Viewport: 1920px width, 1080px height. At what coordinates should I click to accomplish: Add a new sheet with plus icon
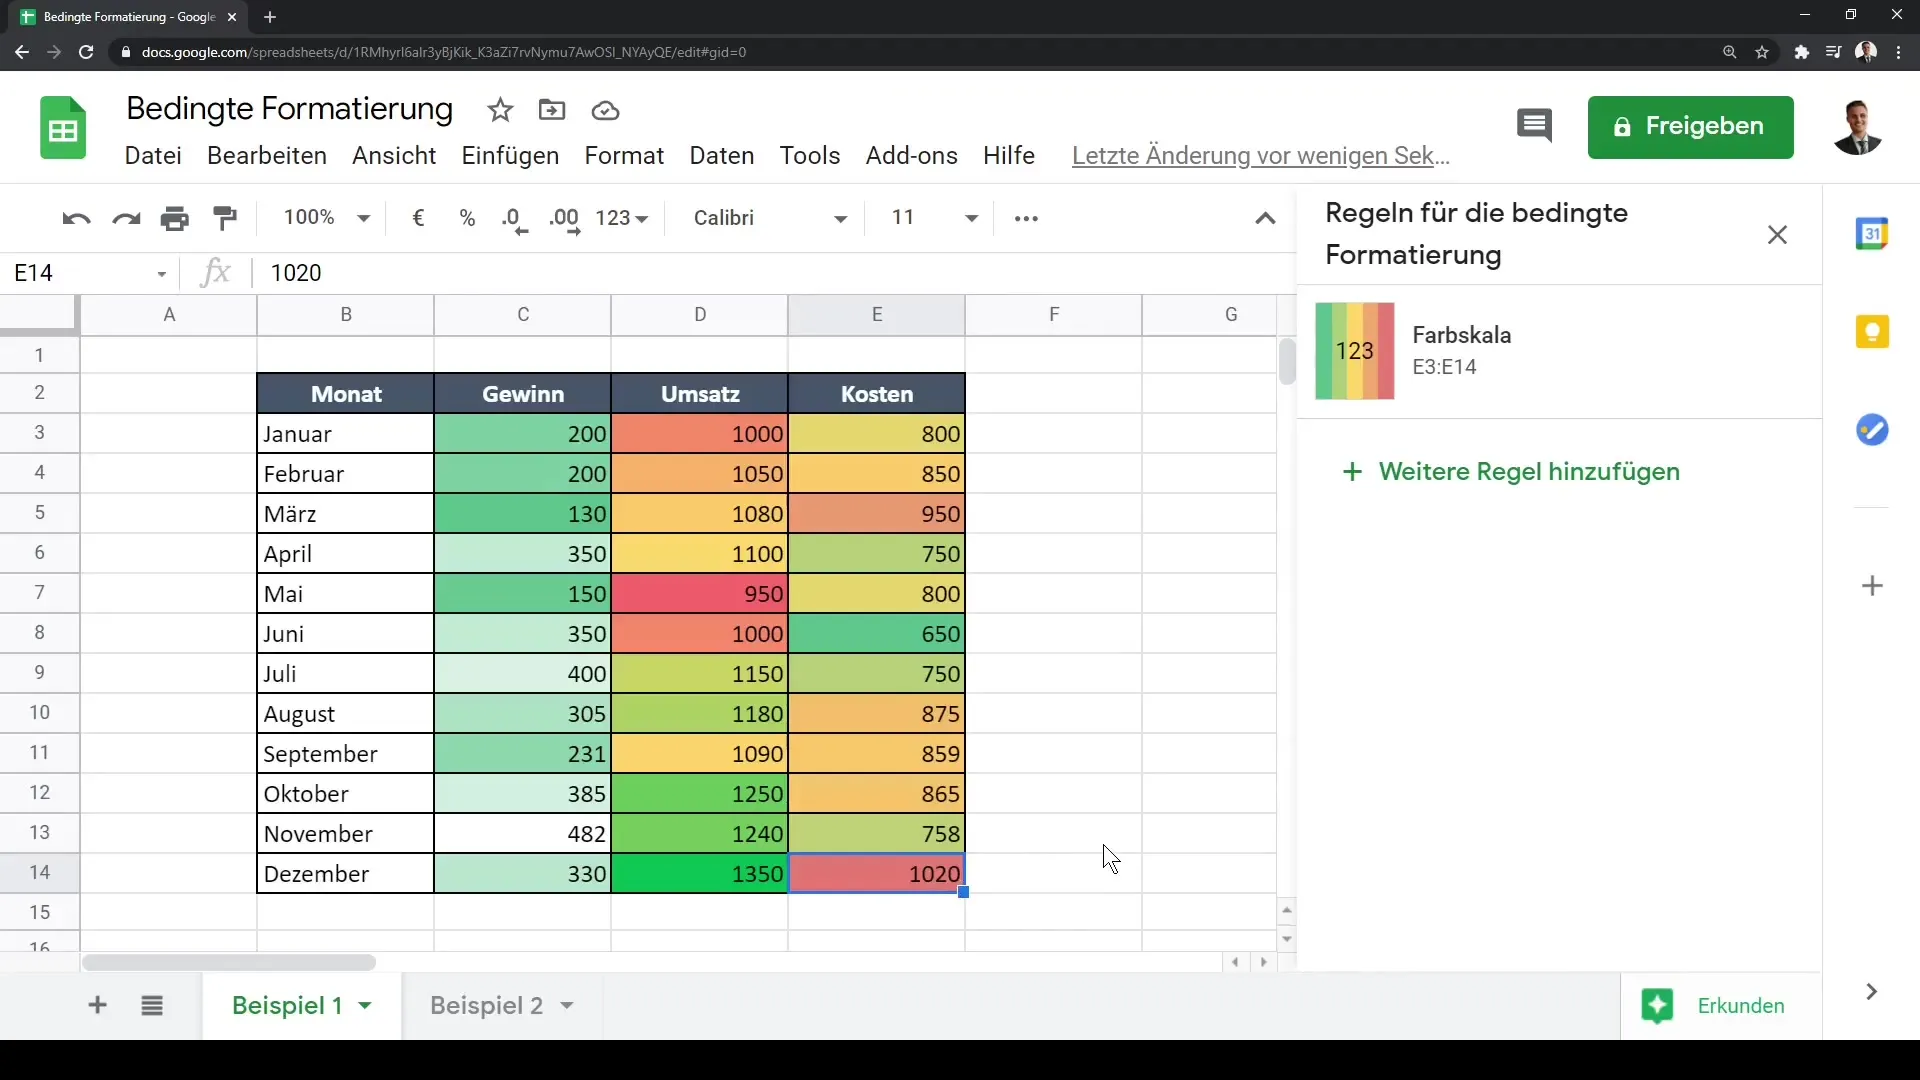(x=97, y=1005)
